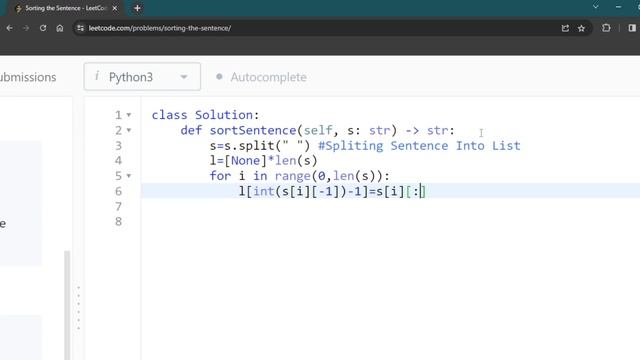Minimize the browser window
Viewport: 640px width, 360px height.
[x=618, y=7]
